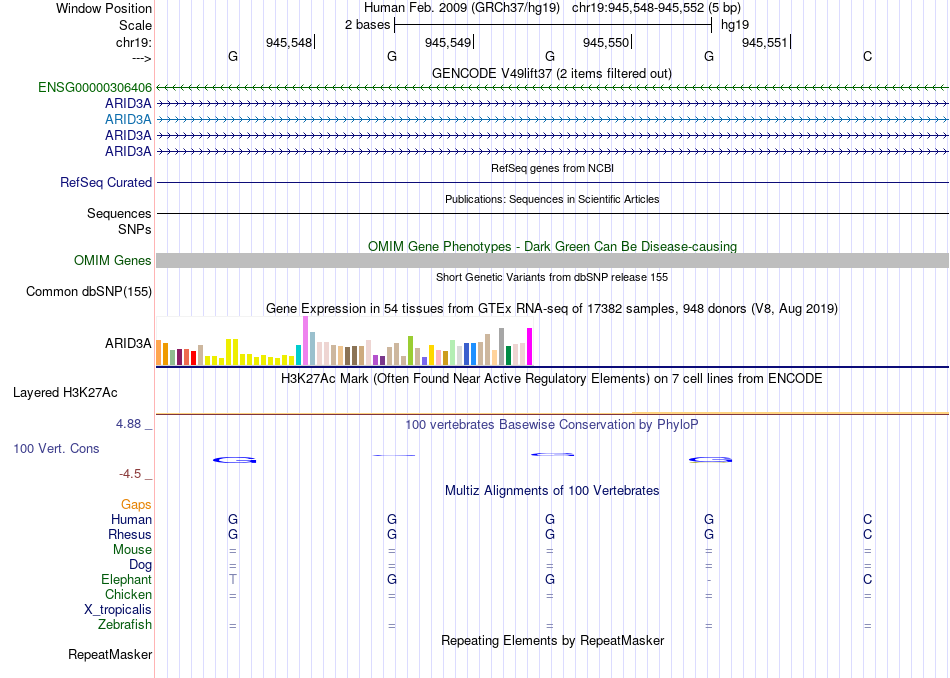Click the OMIM Gene Phenotypes green title
The height and width of the screenshot is (678, 950).
point(552,247)
